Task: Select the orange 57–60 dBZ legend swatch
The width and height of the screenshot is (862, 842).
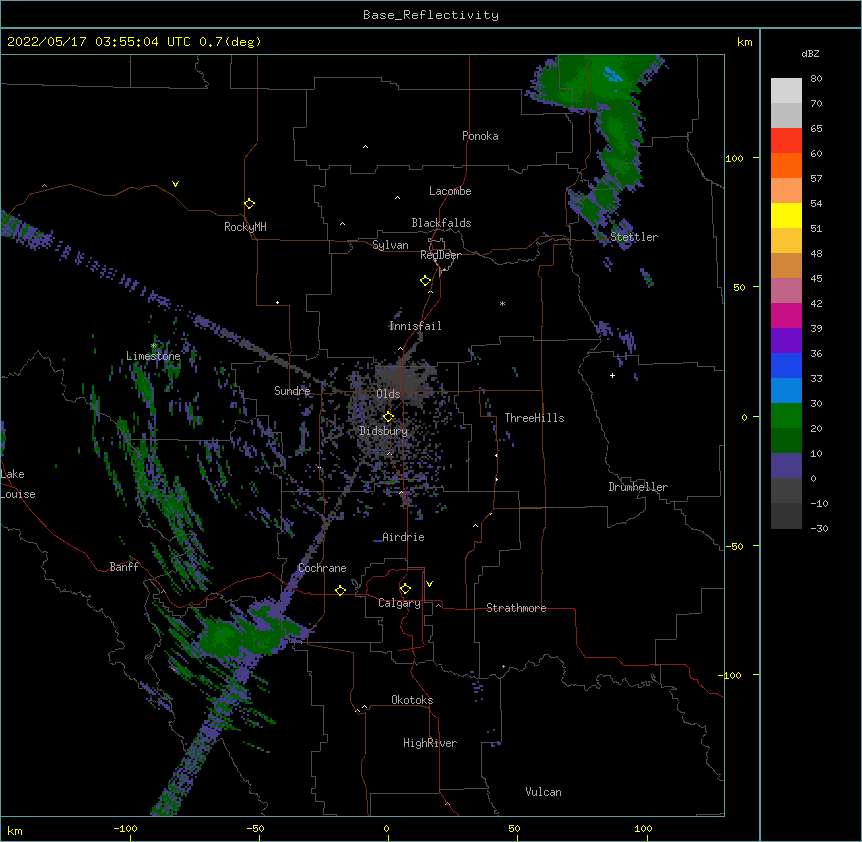Action: point(786,165)
